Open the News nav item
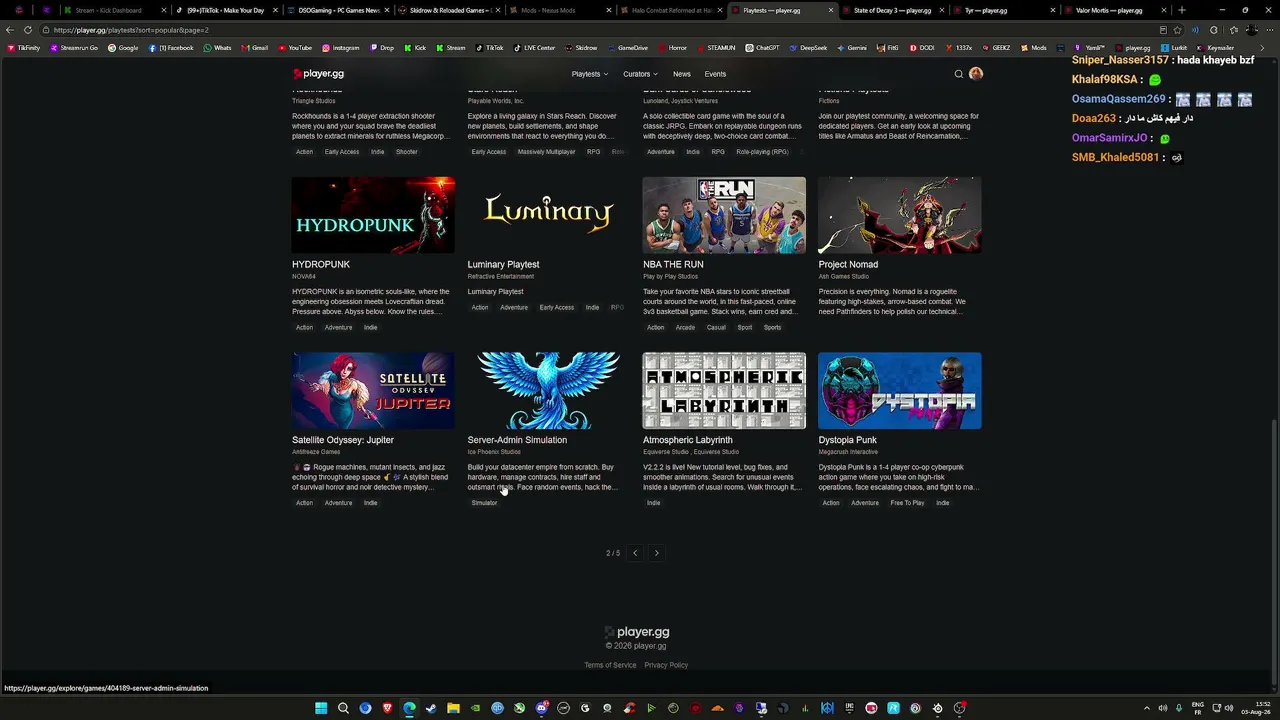Screen dimensions: 1280x720 point(682,74)
